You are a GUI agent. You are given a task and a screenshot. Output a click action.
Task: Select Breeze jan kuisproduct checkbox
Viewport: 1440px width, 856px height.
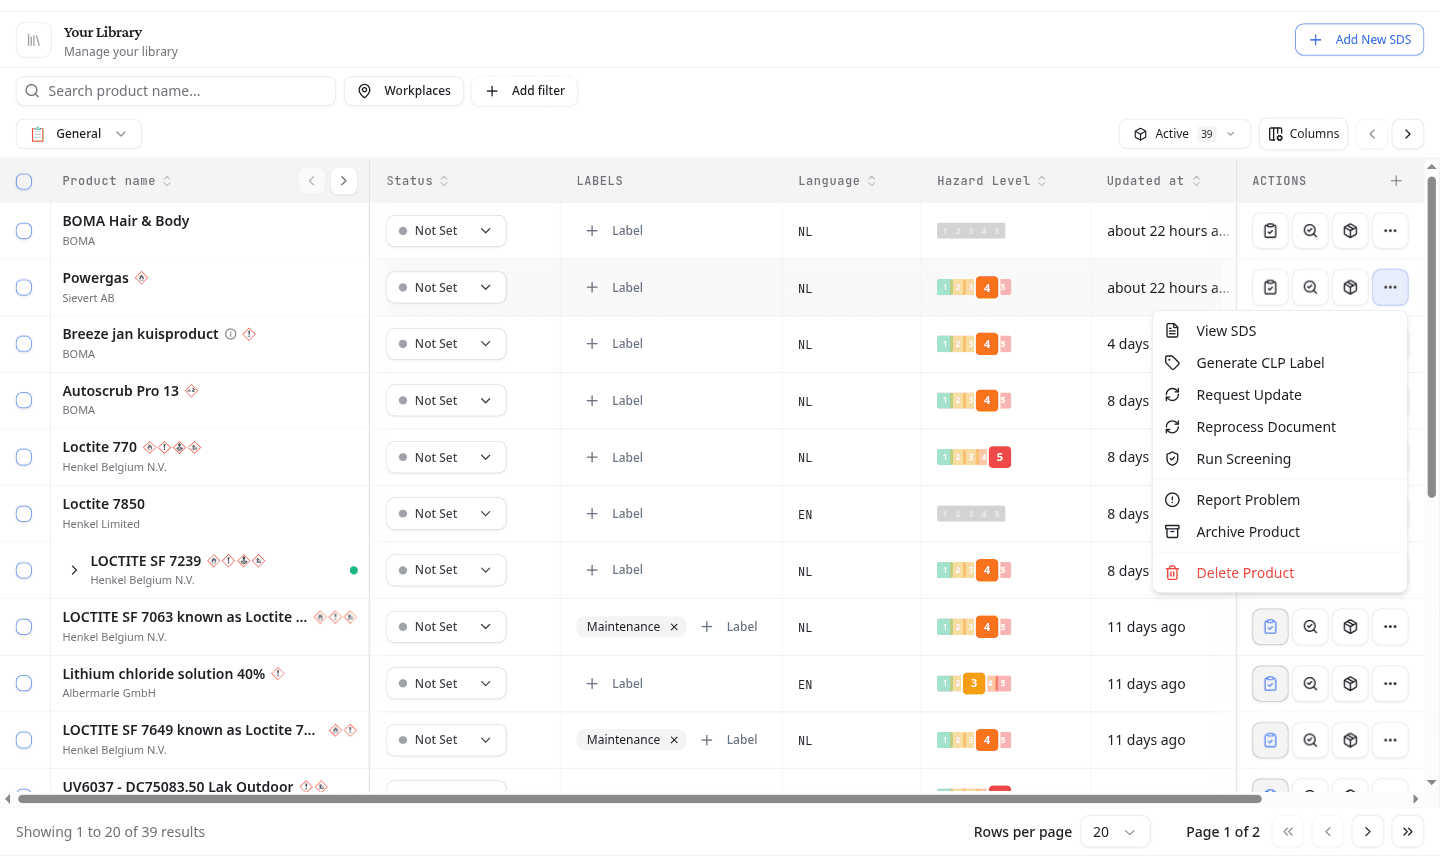coord(24,344)
